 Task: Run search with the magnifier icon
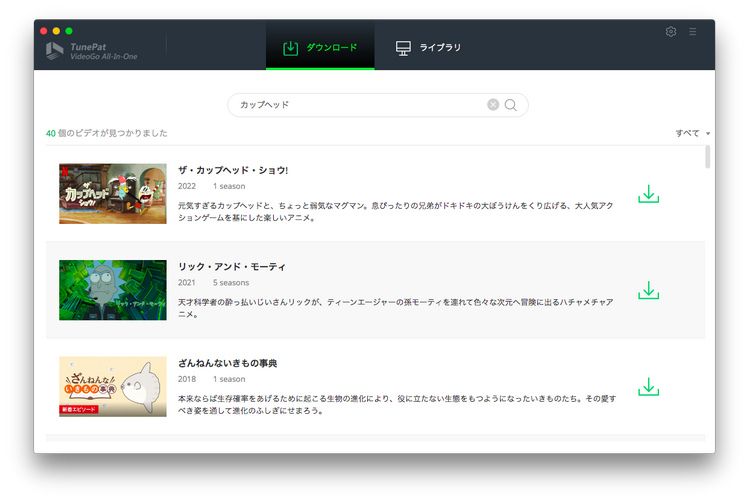tap(511, 105)
